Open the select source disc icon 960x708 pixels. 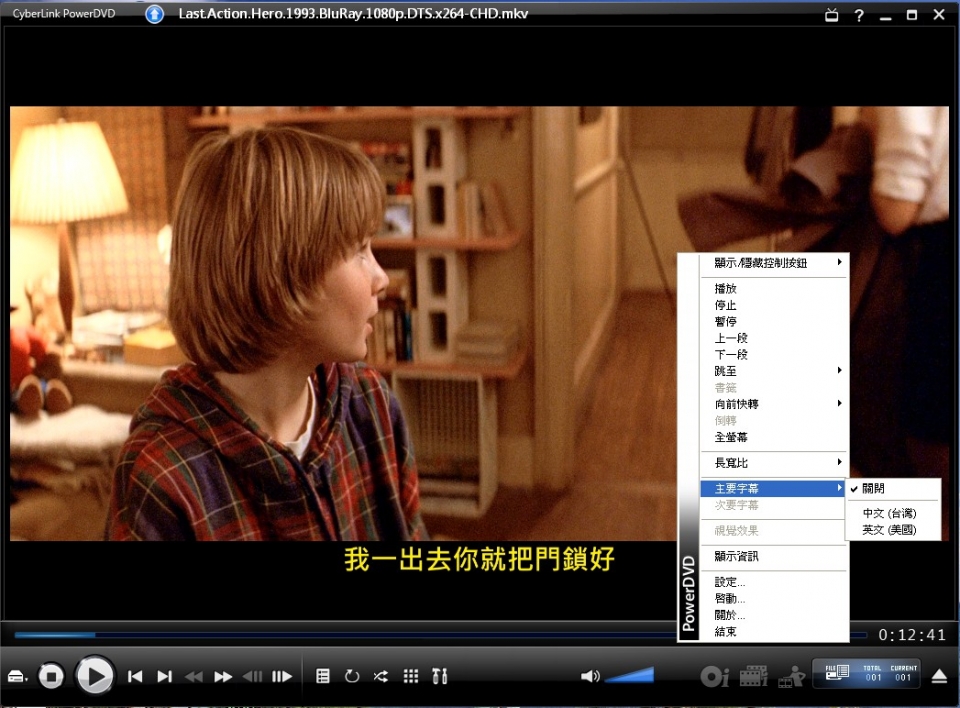tap(16, 676)
